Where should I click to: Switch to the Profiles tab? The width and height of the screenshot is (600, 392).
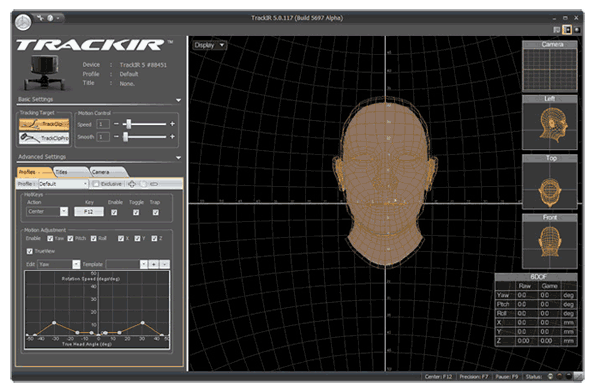tap(34, 172)
